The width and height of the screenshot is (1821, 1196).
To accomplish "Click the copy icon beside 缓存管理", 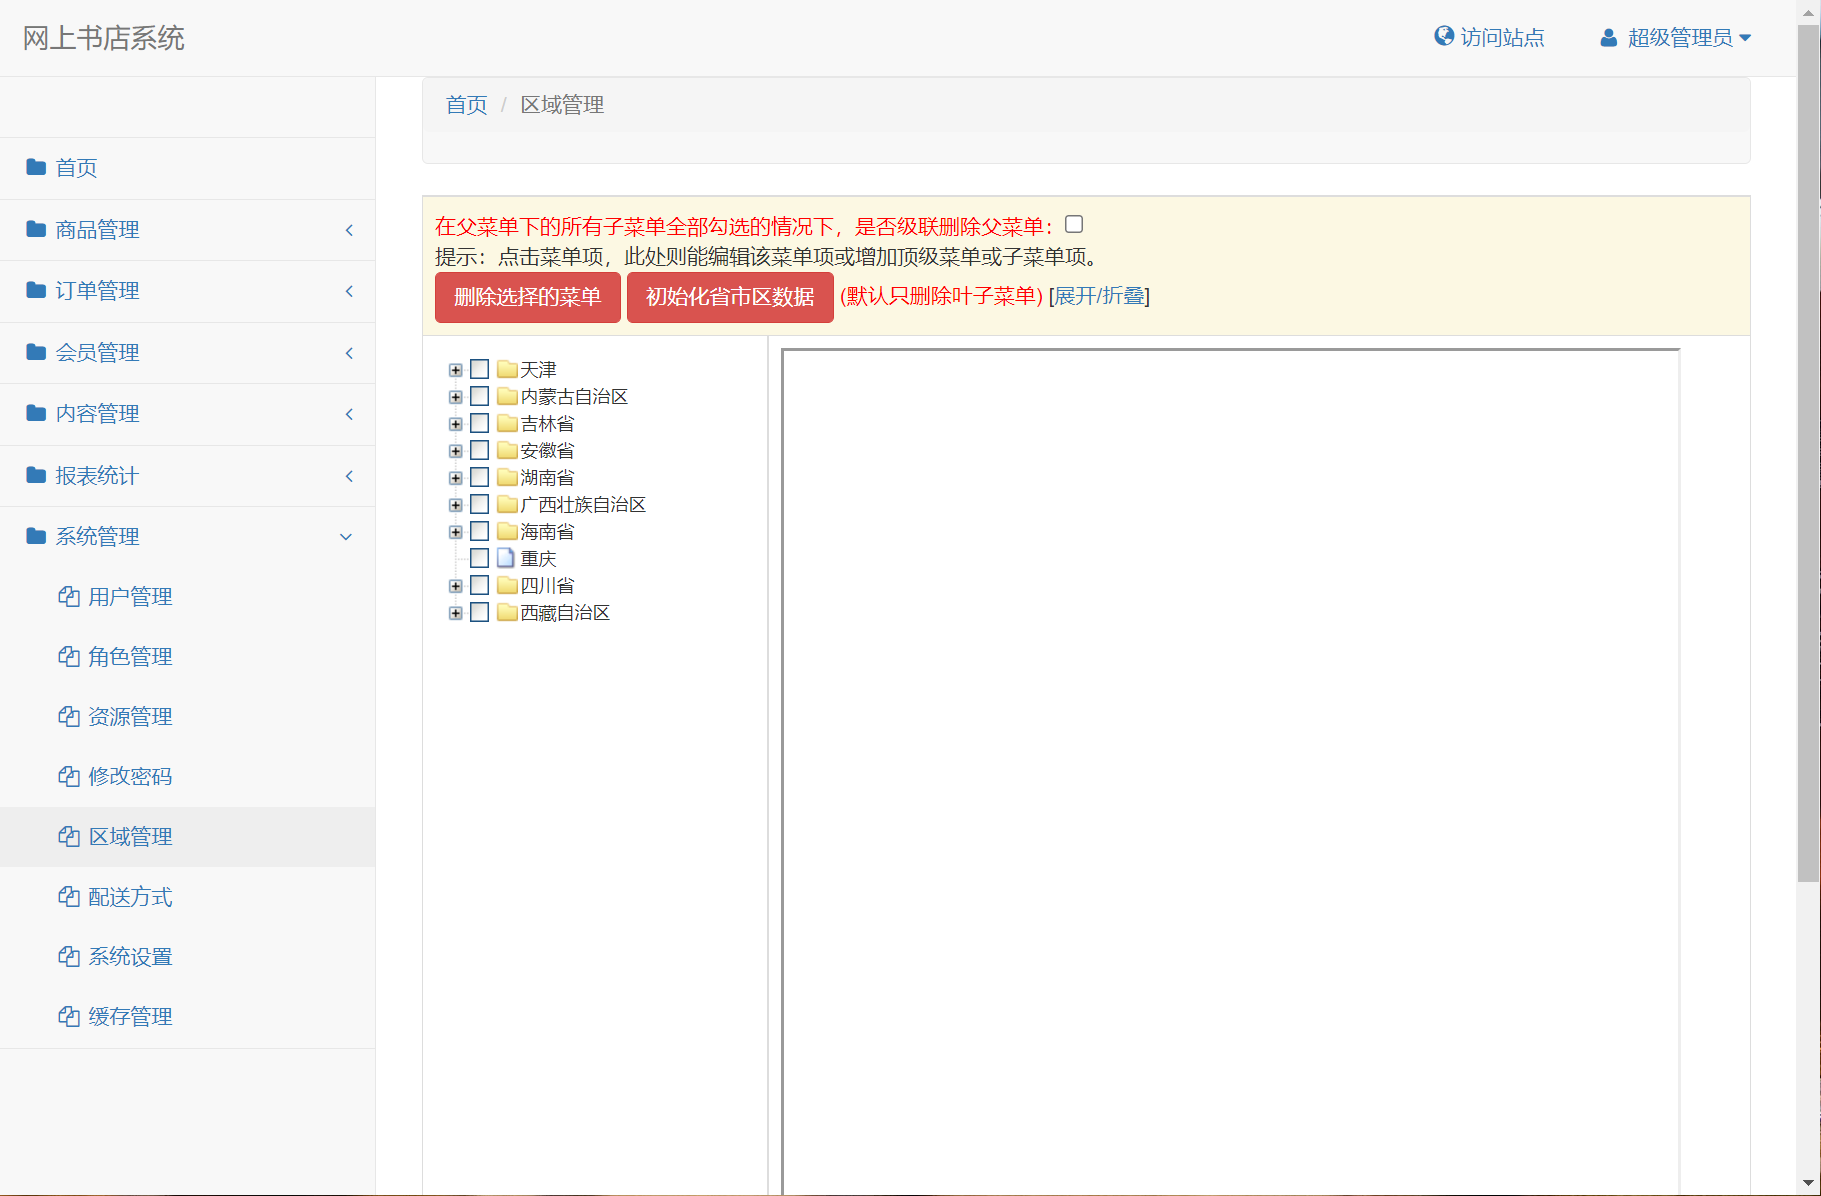I will (x=69, y=1017).
